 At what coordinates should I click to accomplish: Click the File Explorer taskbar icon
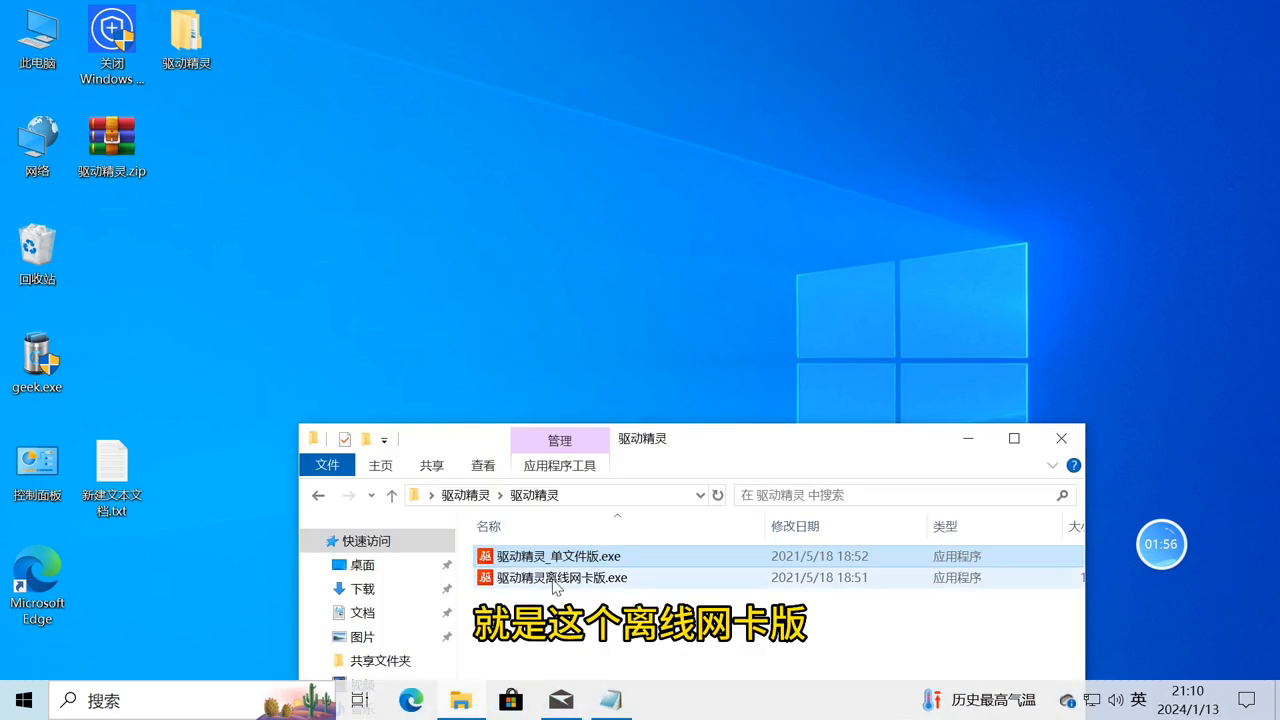(x=461, y=700)
